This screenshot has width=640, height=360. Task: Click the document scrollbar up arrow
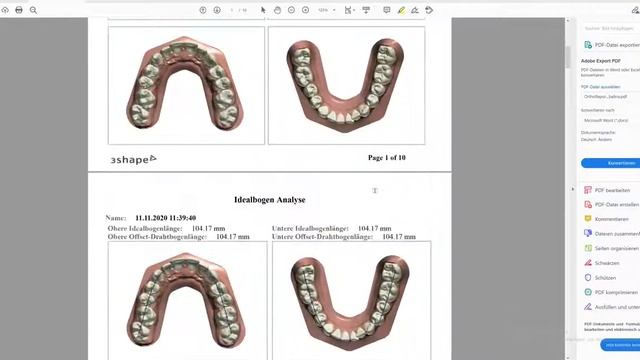tap(568, 20)
